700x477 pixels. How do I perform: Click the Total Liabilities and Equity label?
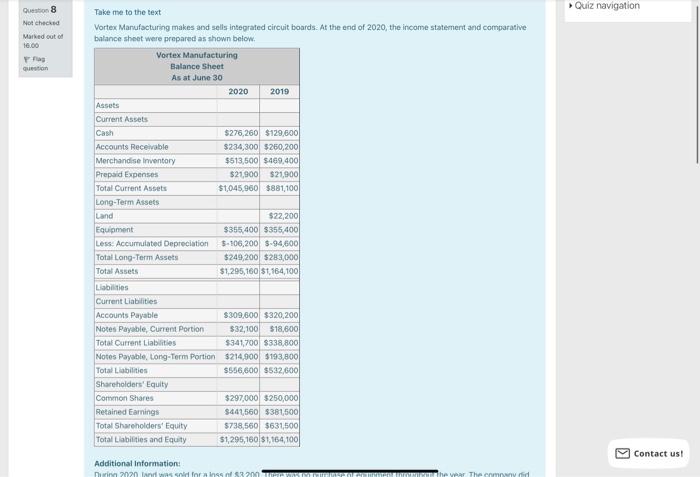141,440
